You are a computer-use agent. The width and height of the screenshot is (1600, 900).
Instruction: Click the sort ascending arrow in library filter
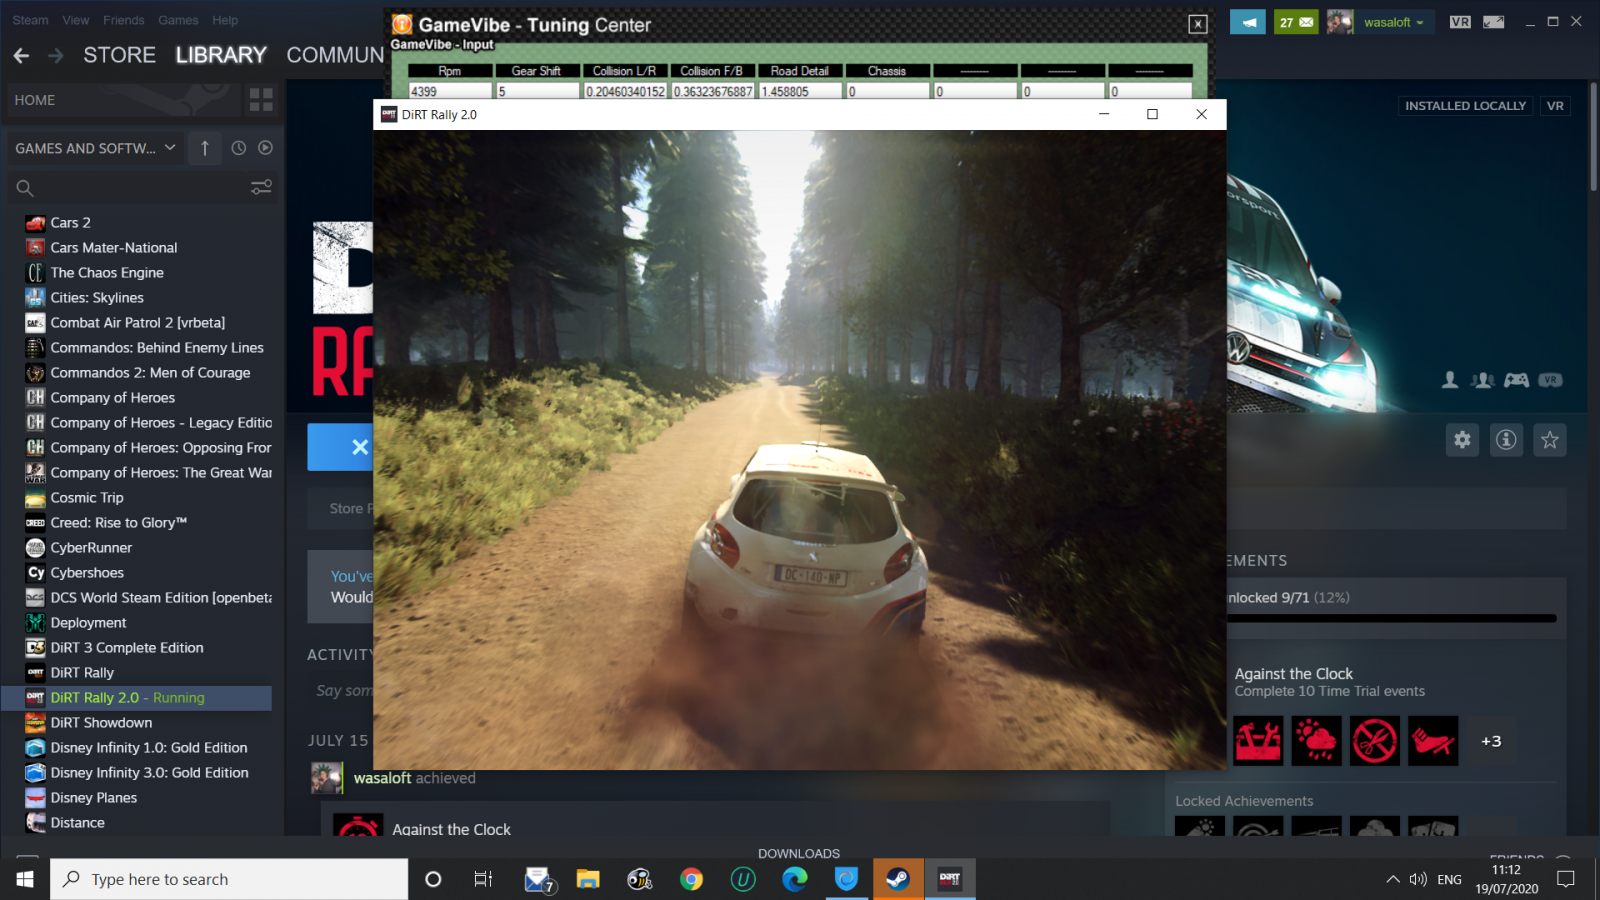(x=205, y=148)
